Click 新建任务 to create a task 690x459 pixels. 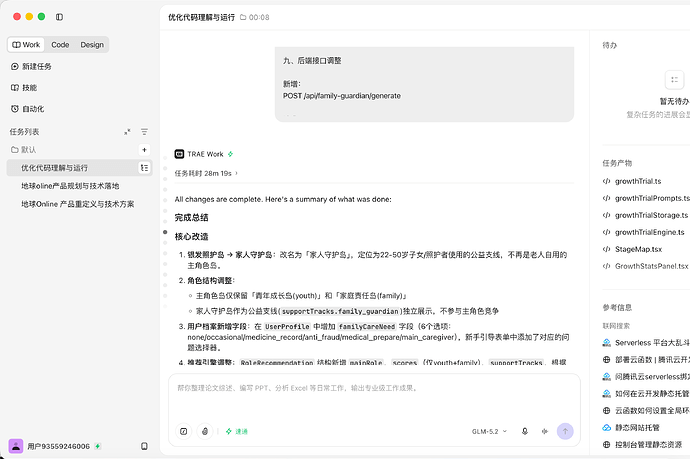pos(31,66)
